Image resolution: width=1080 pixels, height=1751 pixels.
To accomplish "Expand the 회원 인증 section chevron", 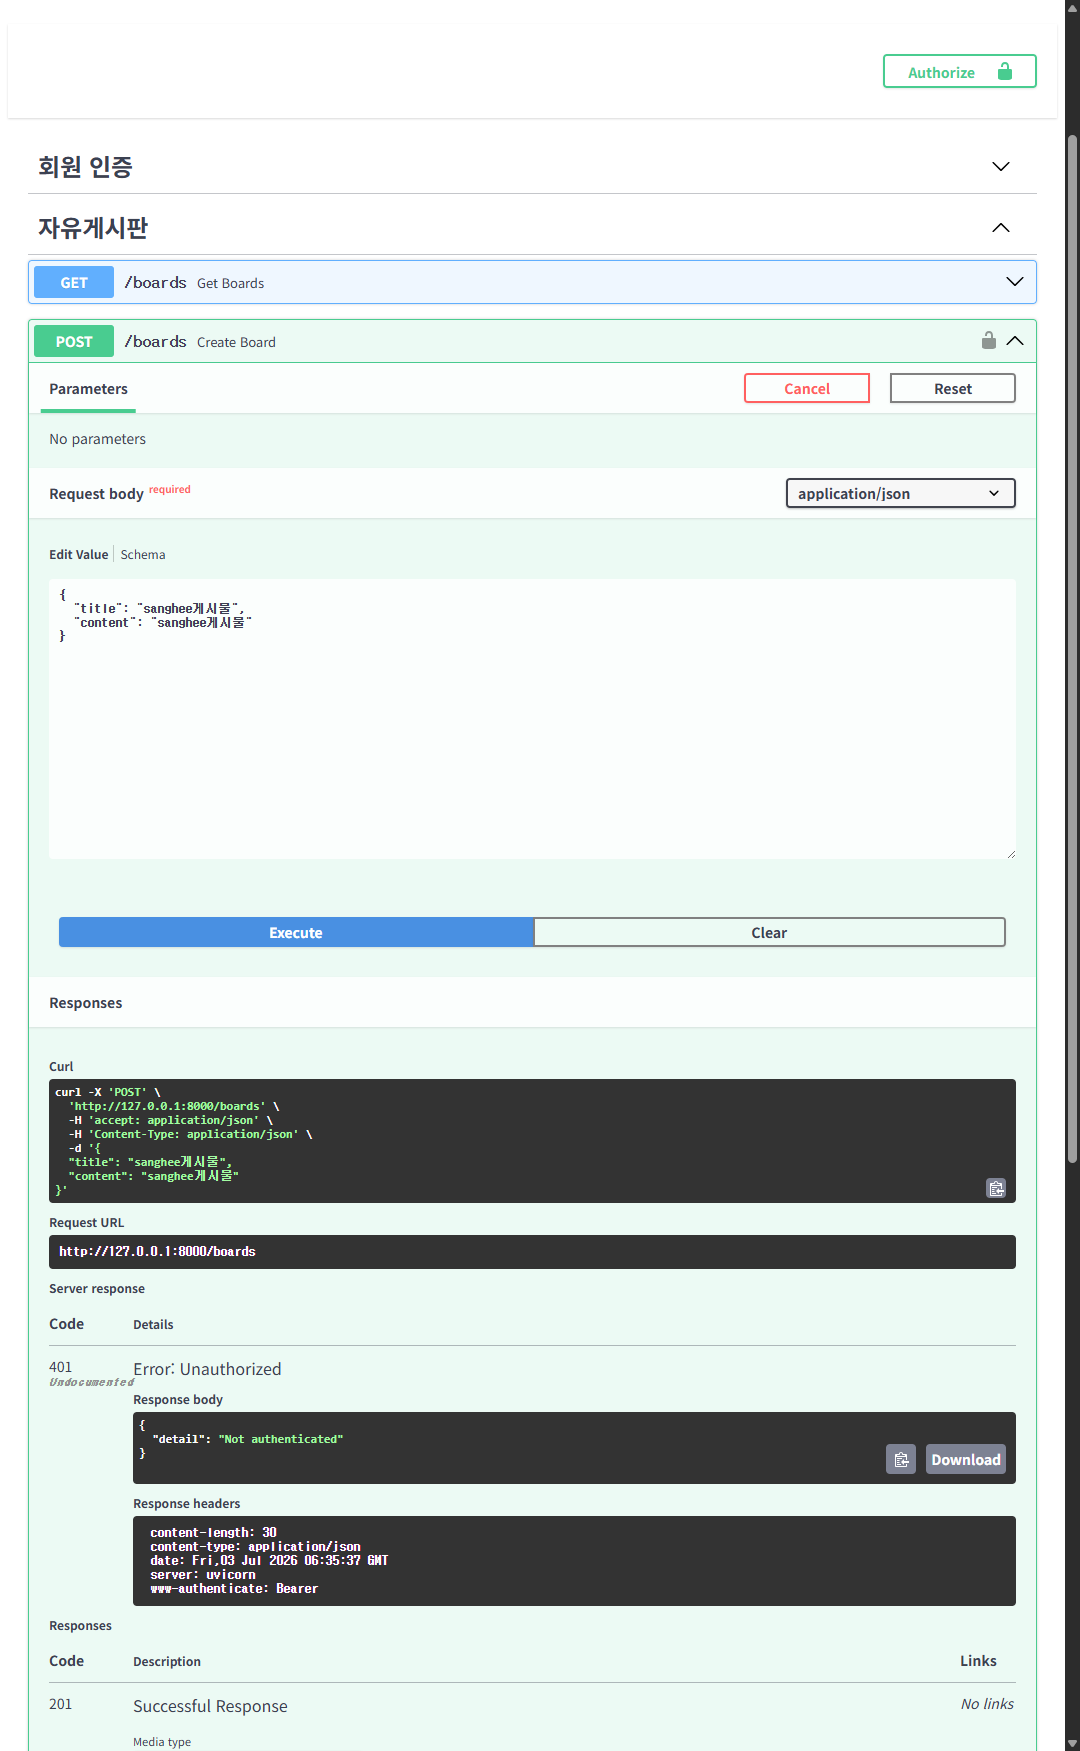I will tap(1000, 166).
